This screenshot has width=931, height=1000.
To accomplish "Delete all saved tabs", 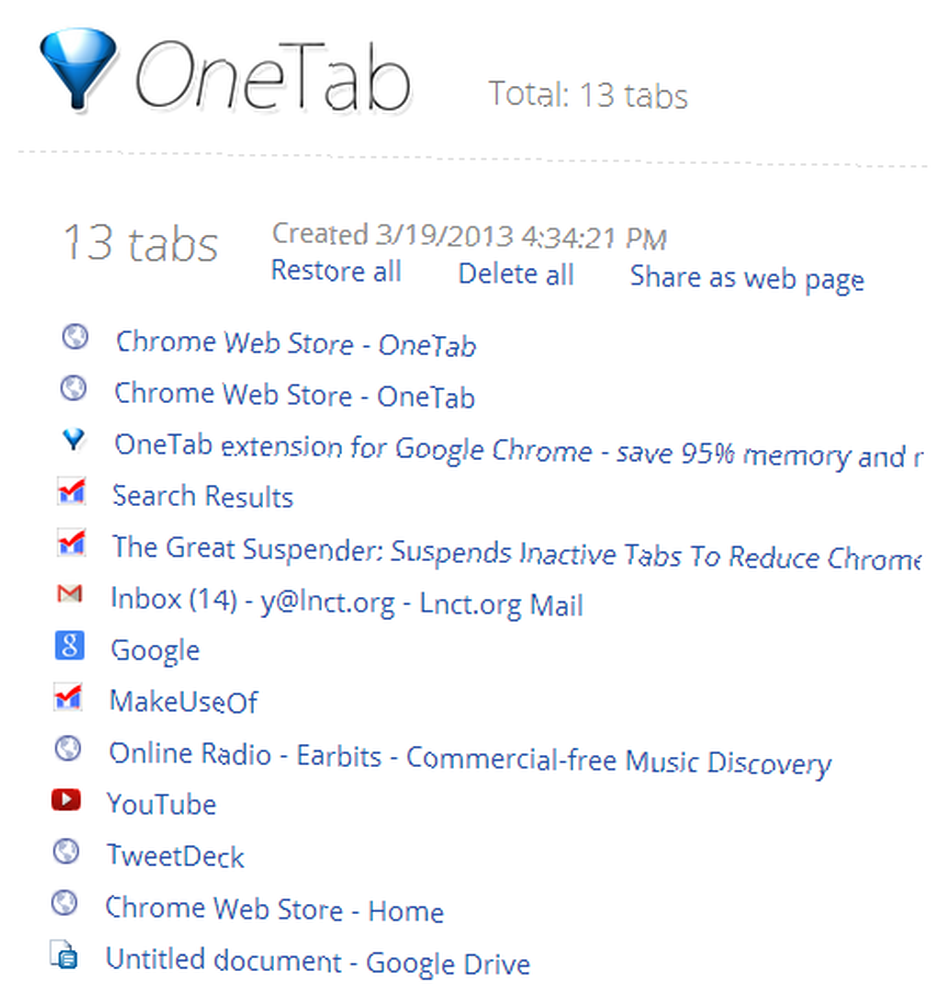I will click(516, 275).
